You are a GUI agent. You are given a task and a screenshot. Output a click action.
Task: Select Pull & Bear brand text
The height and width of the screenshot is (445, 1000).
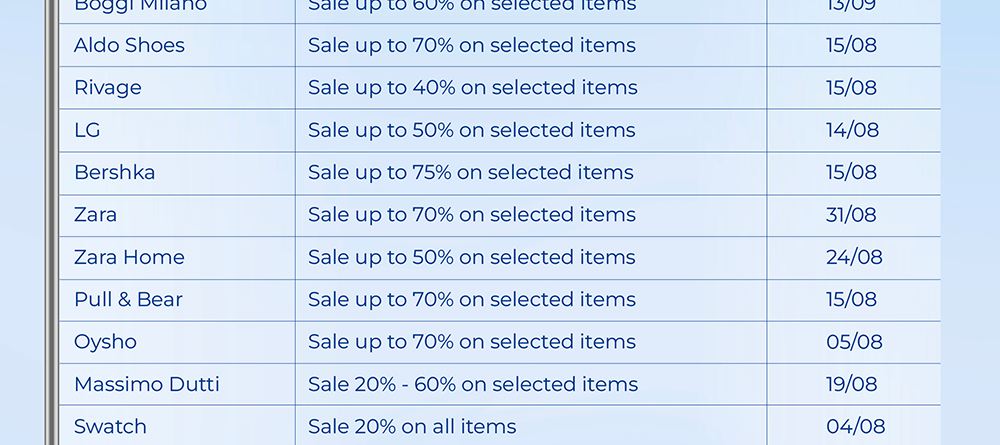click(128, 299)
